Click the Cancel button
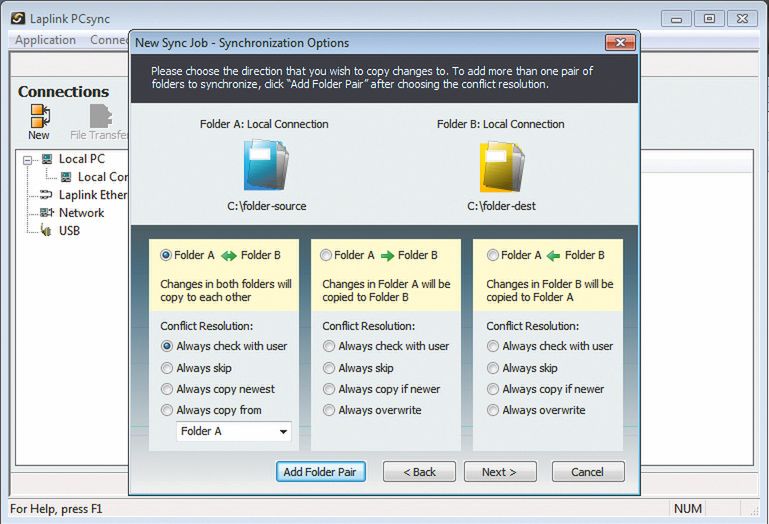 [x=588, y=472]
